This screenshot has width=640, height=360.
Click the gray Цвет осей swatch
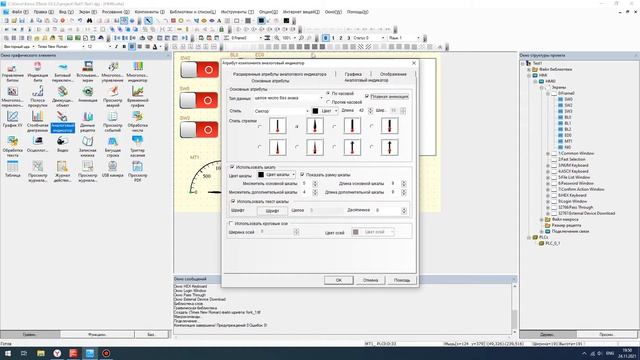pyautogui.click(x=356, y=232)
